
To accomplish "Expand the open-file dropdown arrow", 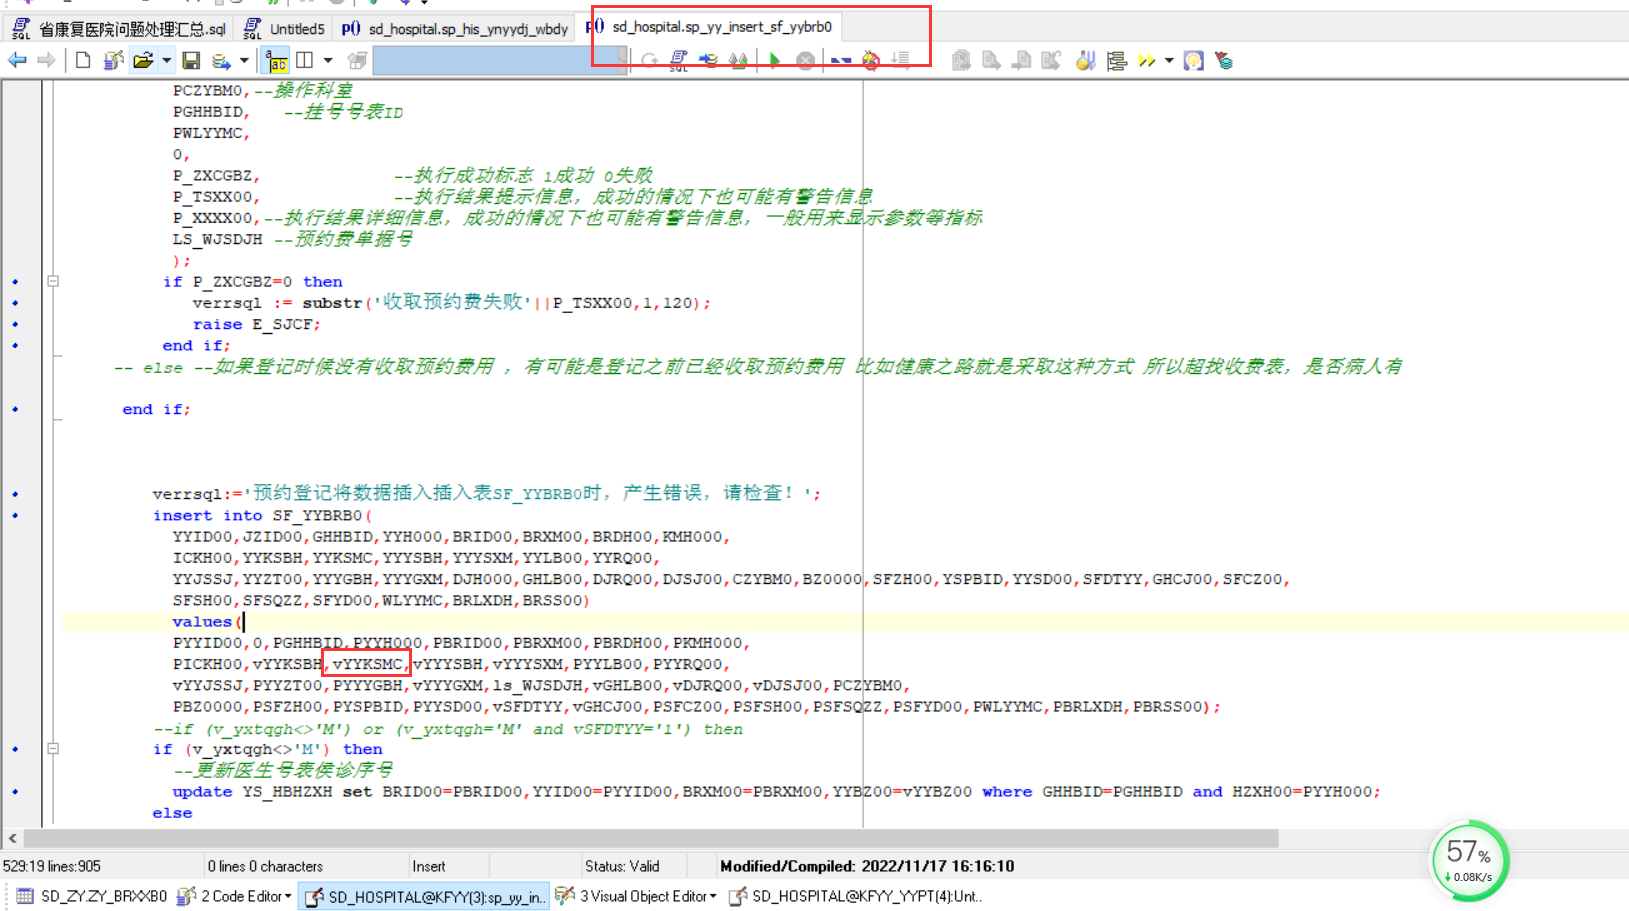I will tap(166, 61).
